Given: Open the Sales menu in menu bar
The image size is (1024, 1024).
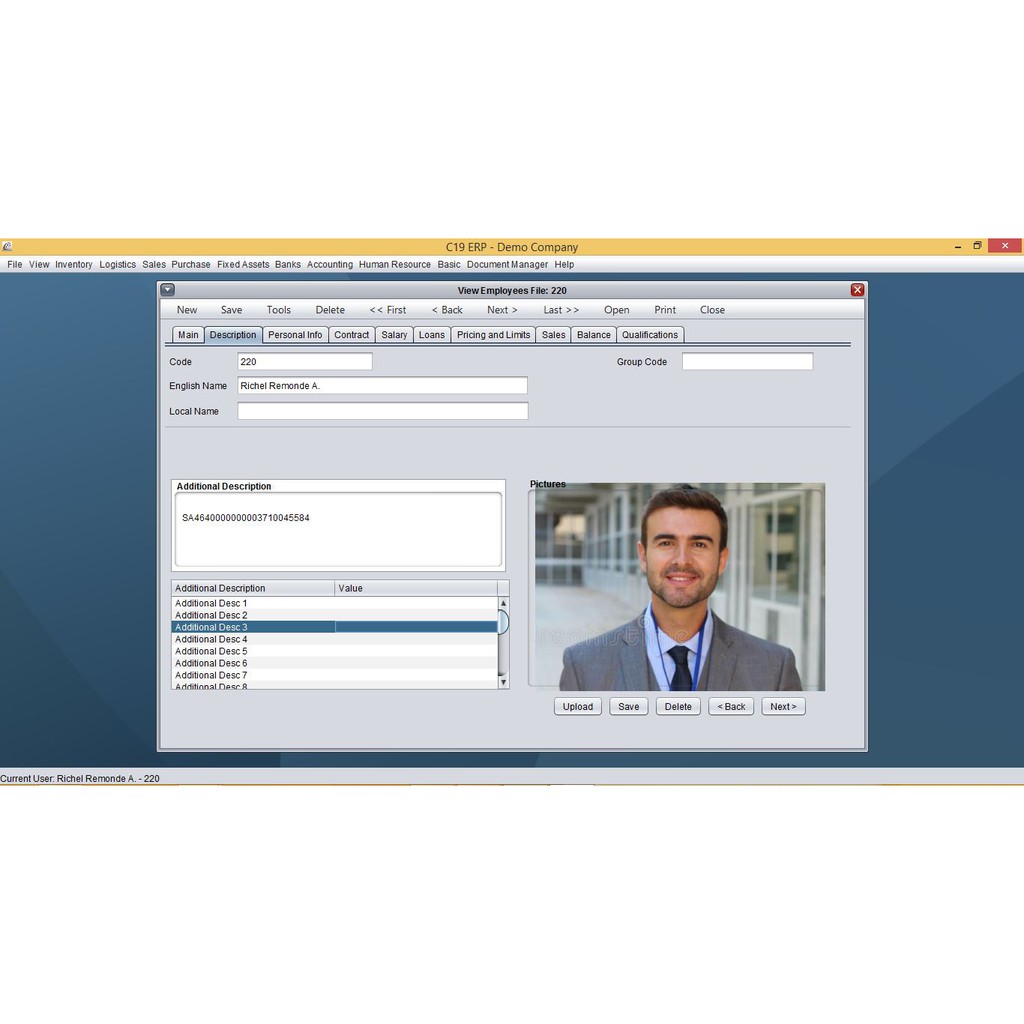Looking at the screenshot, I should pyautogui.click(x=154, y=264).
